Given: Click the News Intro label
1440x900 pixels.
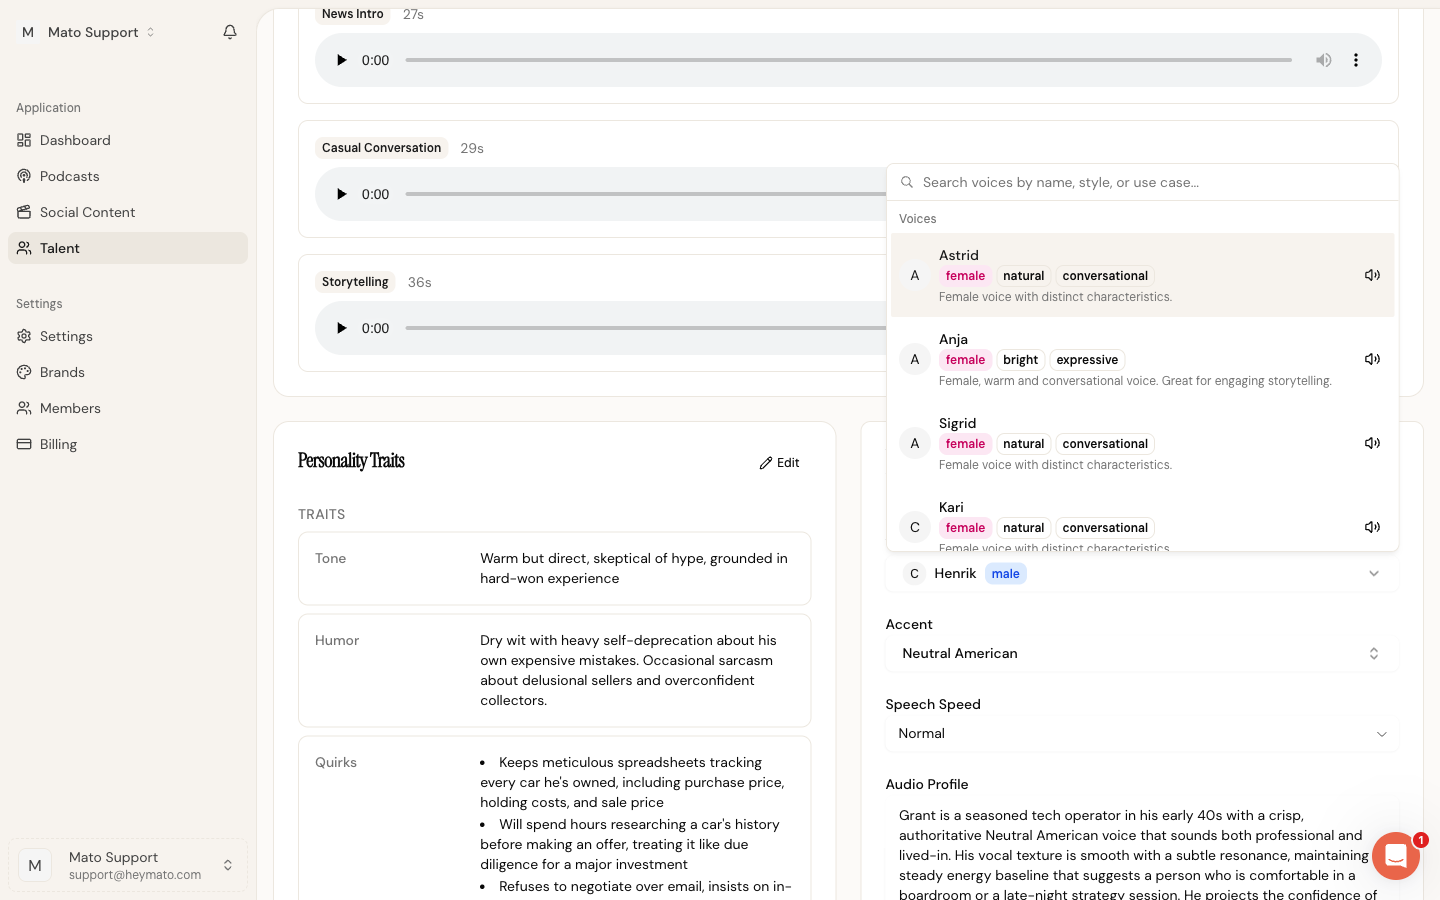Looking at the screenshot, I should (353, 14).
